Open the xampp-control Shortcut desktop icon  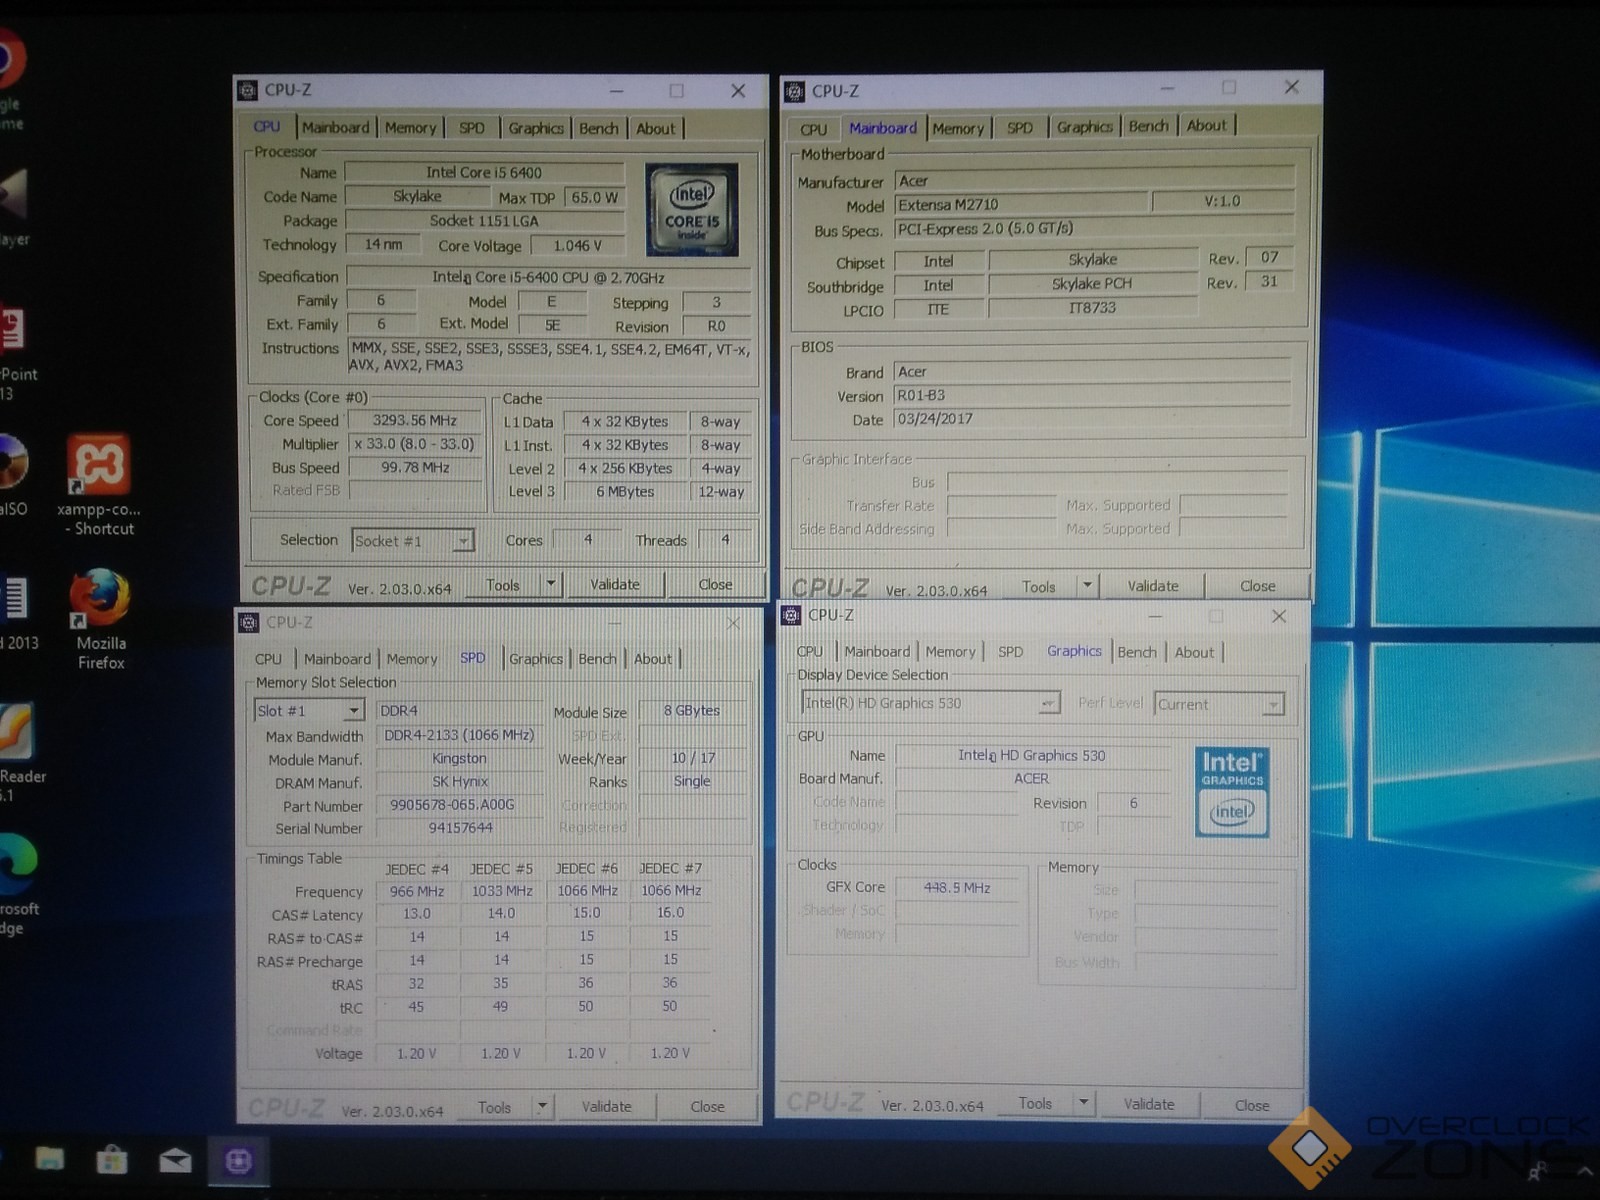[x=99, y=485]
